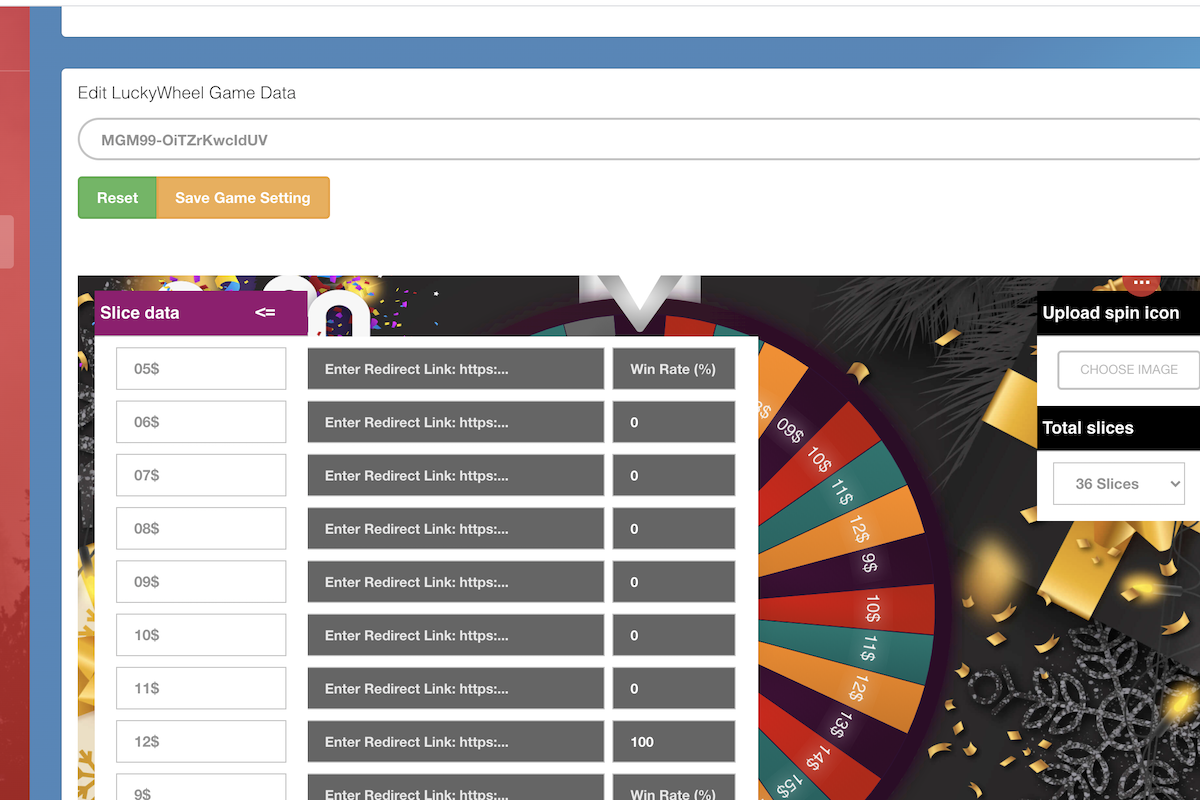Image resolution: width=1200 pixels, height=800 pixels.
Task: Click redirect link field in 09$ row
Action: [456, 582]
